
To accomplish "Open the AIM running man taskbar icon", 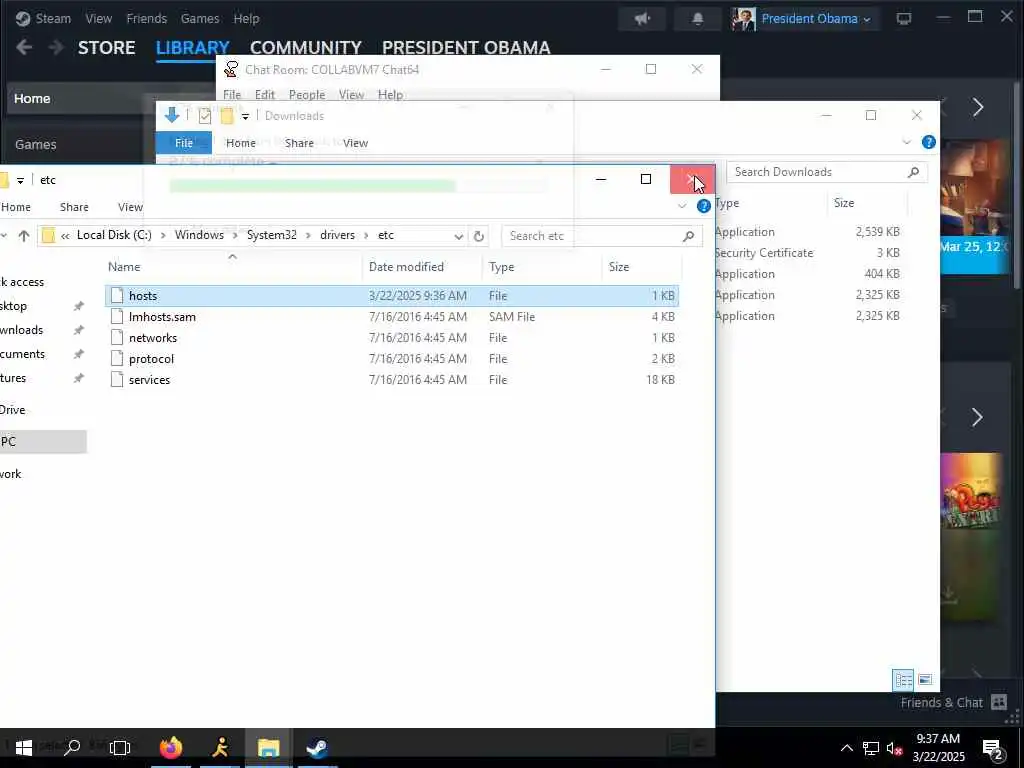I will pos(220,747).
